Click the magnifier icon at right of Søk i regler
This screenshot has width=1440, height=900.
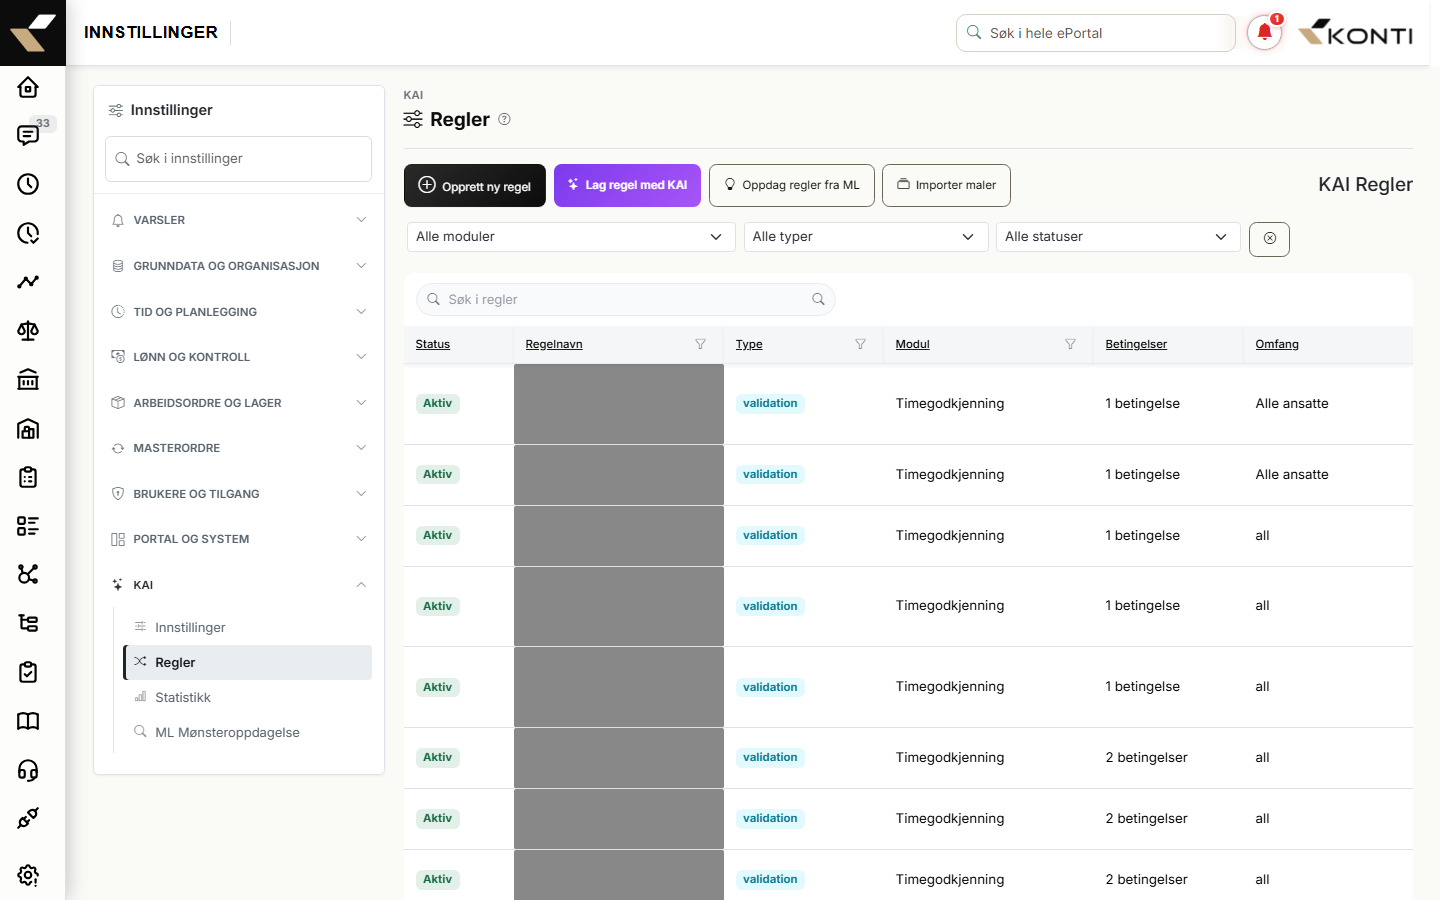(818, 299)
